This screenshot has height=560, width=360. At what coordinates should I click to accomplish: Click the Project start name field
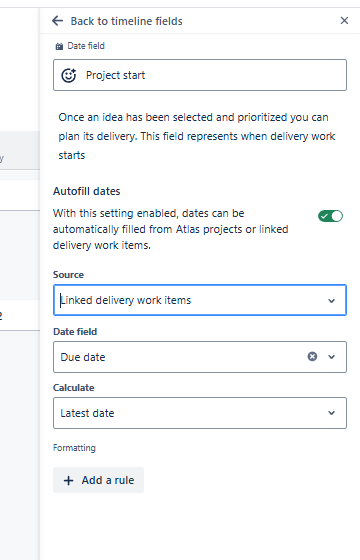tap(200, 75)
